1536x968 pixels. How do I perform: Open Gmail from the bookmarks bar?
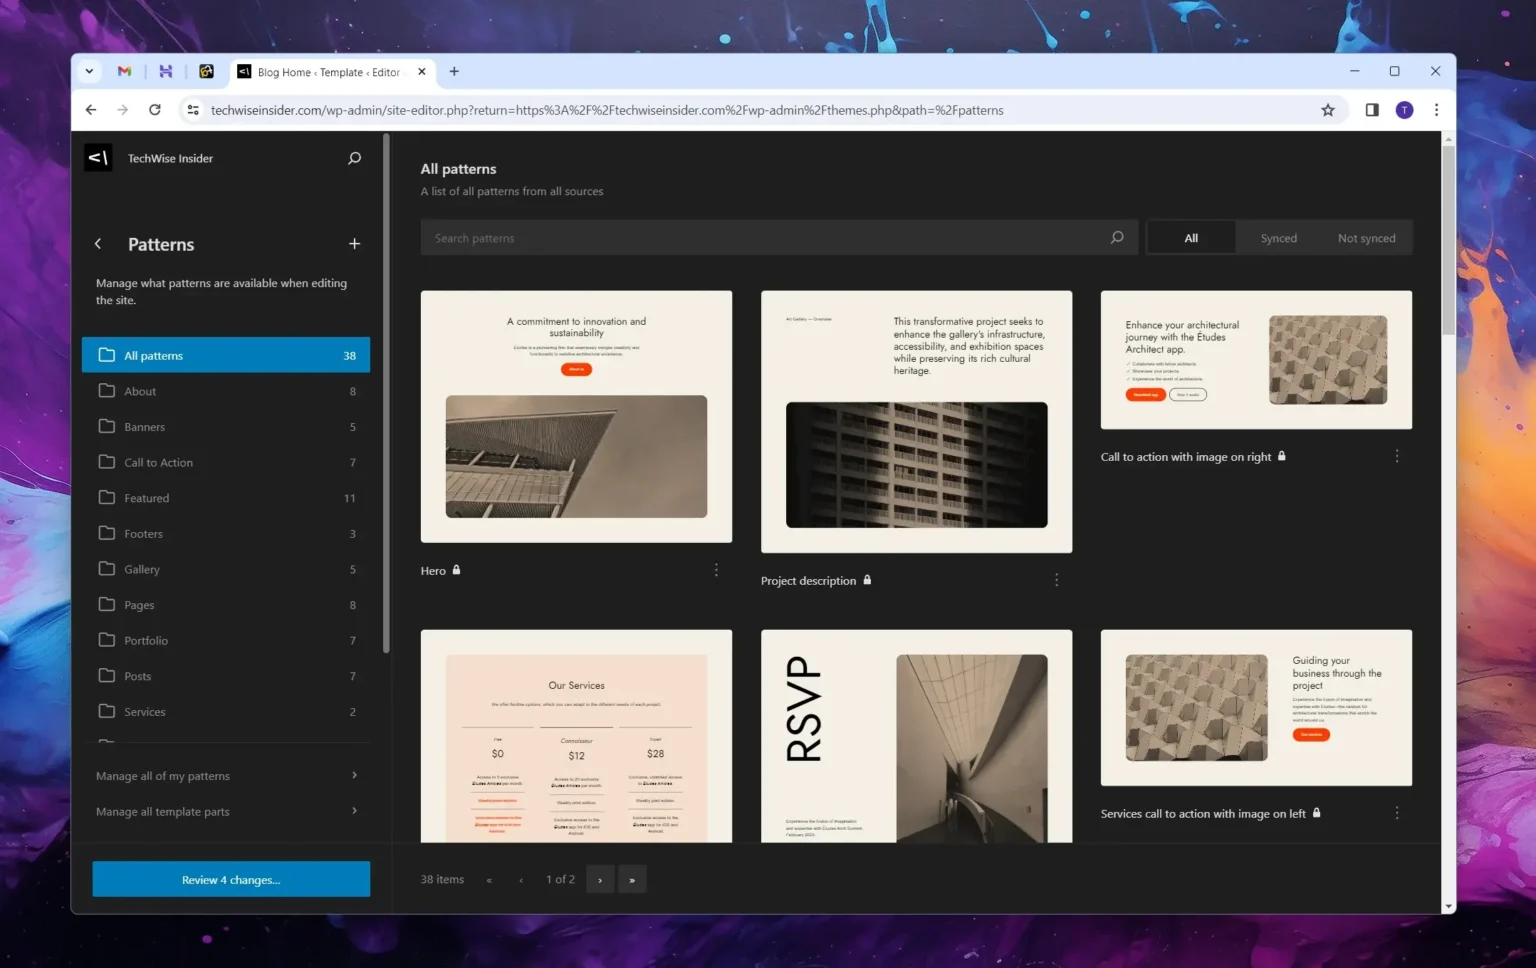click(x=124, y=71)
